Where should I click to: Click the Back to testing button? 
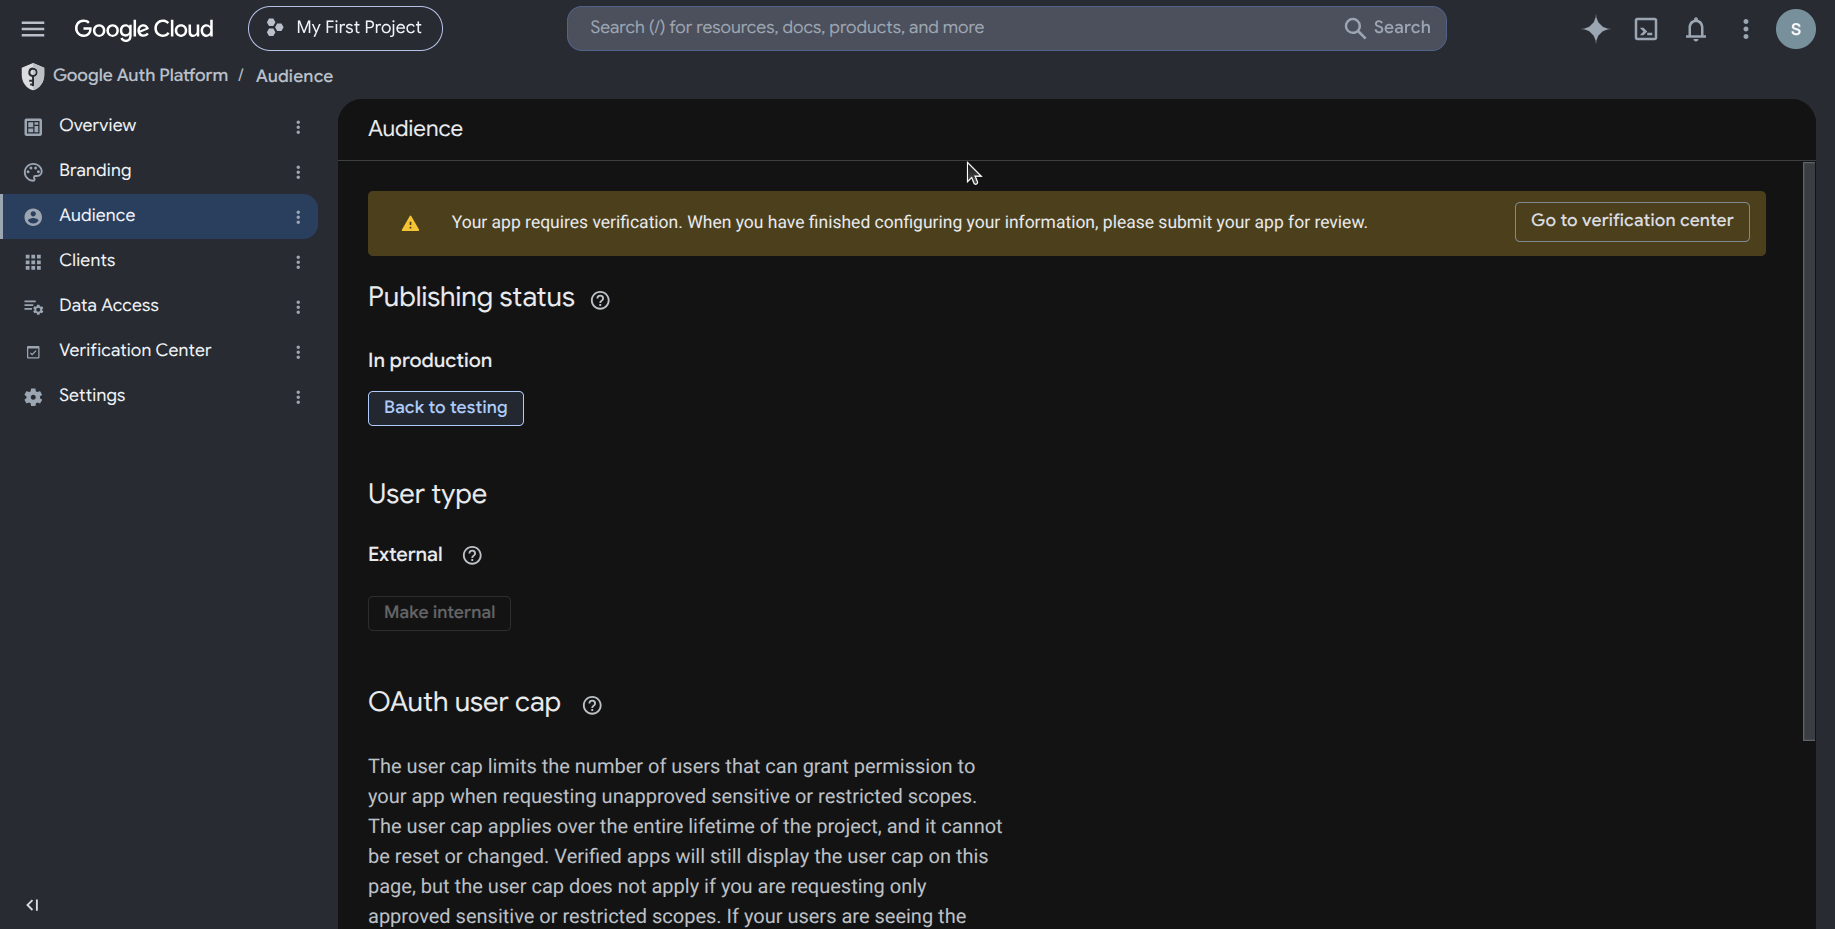pyautogui.click(x=446, y=408)
